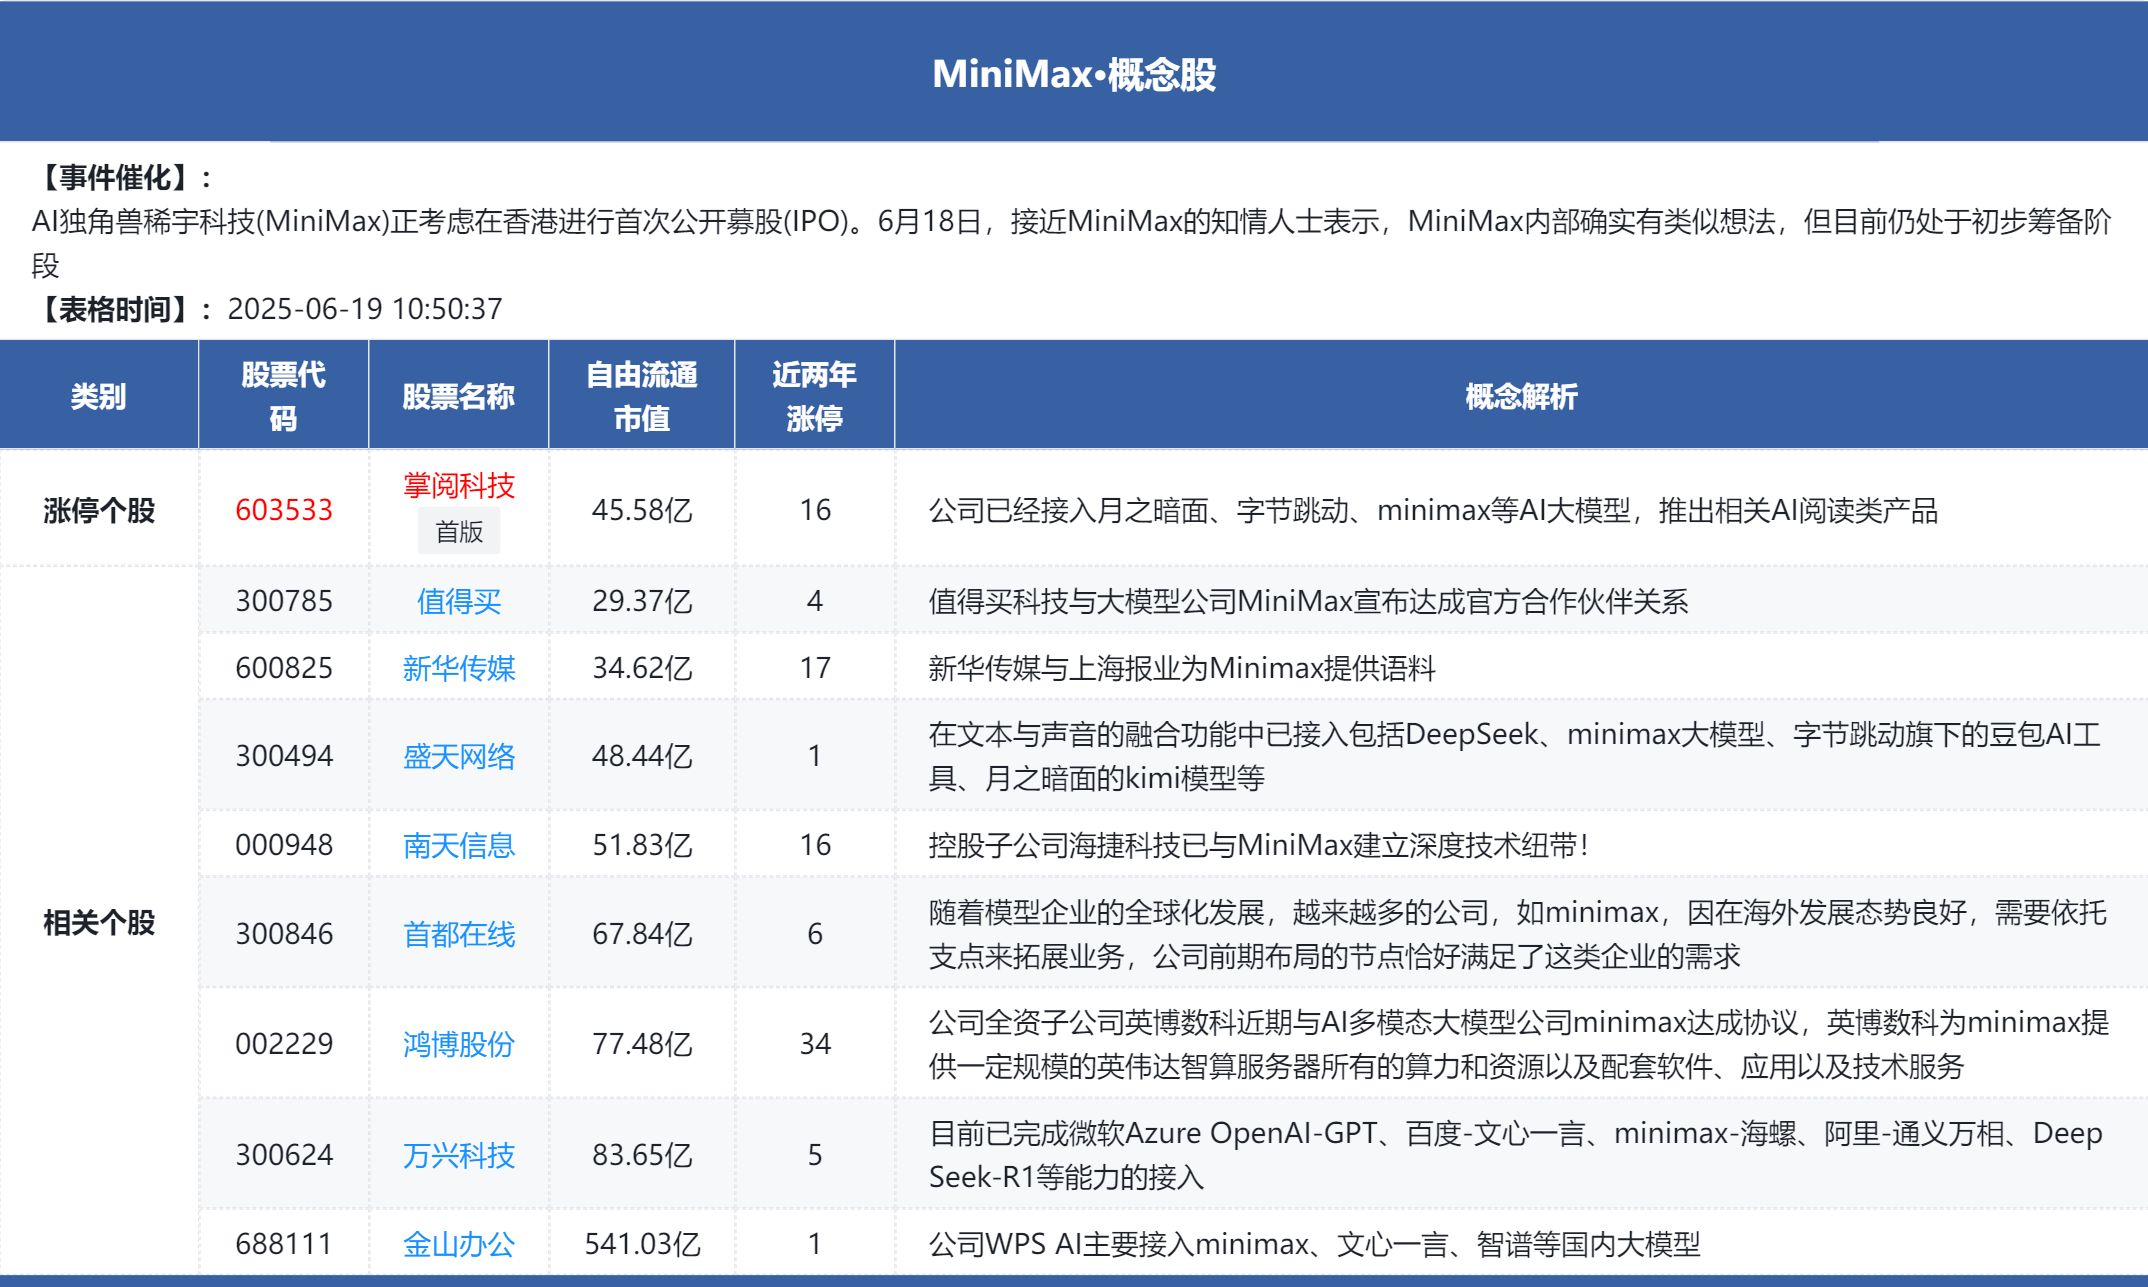Click the limit-up count 34 for 鸿博股份
Screen dimensions: 2148x1287
click(x=815, y=1044)
